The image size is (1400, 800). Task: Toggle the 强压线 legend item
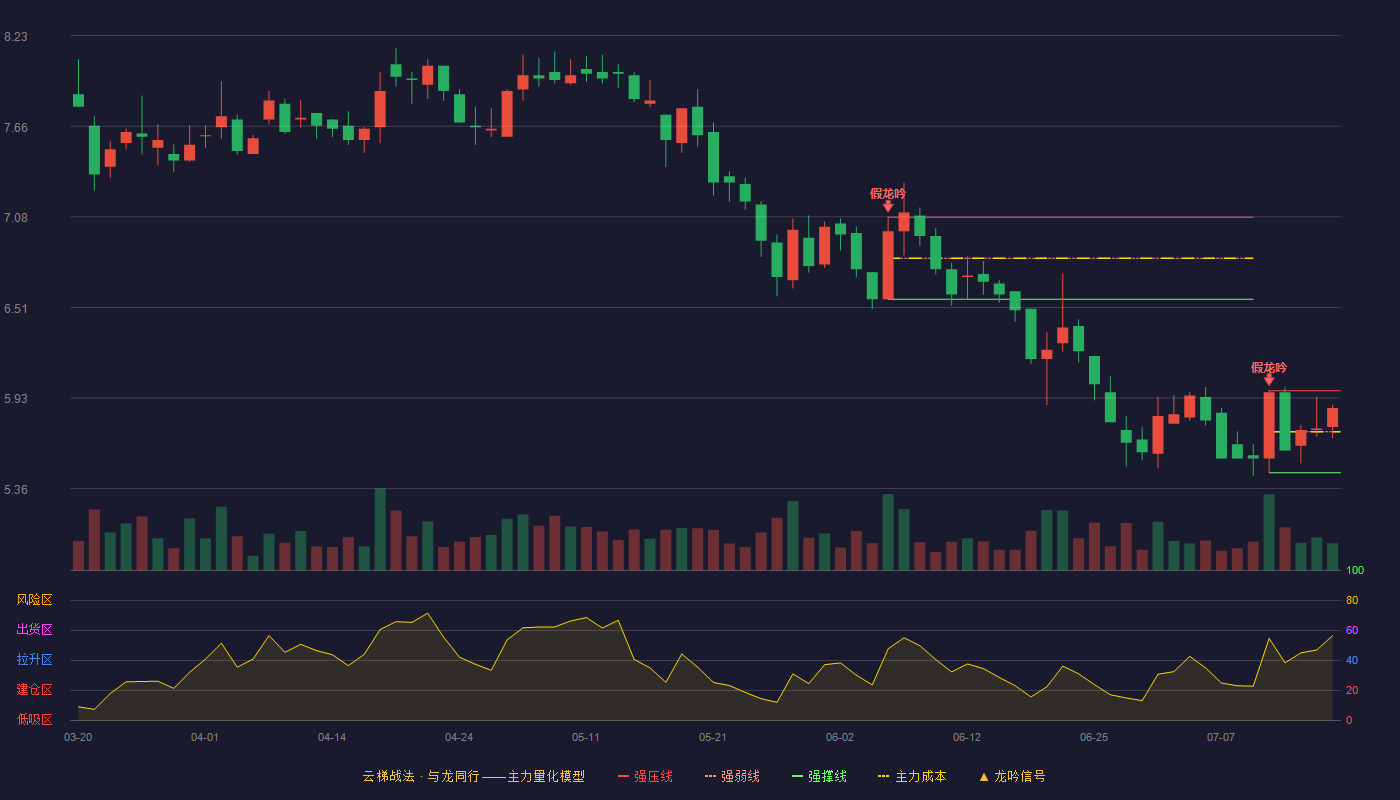tap(645, 776)
